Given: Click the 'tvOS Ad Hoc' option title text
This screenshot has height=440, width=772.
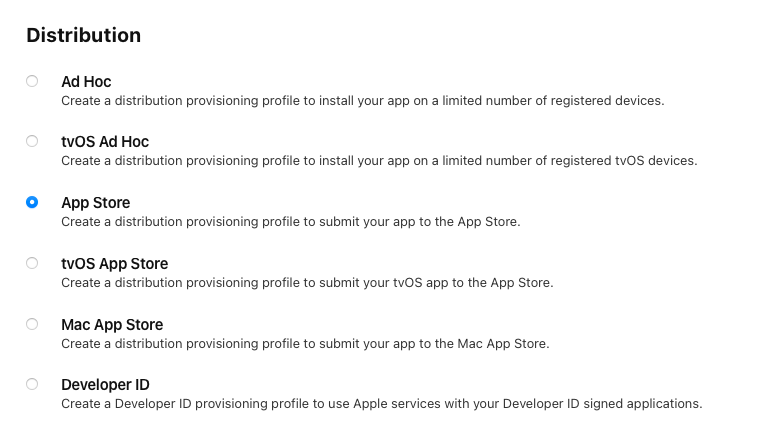Looking at the screenshot, I should pos(105,142).
